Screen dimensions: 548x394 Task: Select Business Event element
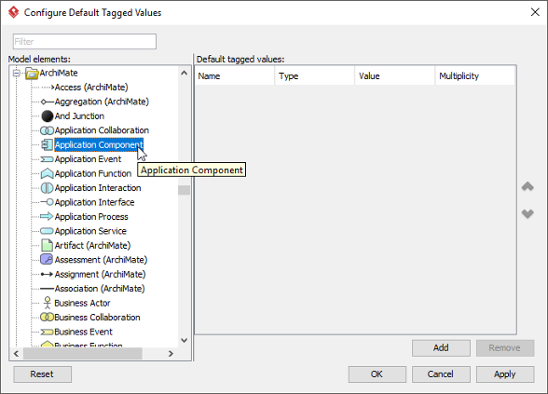pos(84,332)
